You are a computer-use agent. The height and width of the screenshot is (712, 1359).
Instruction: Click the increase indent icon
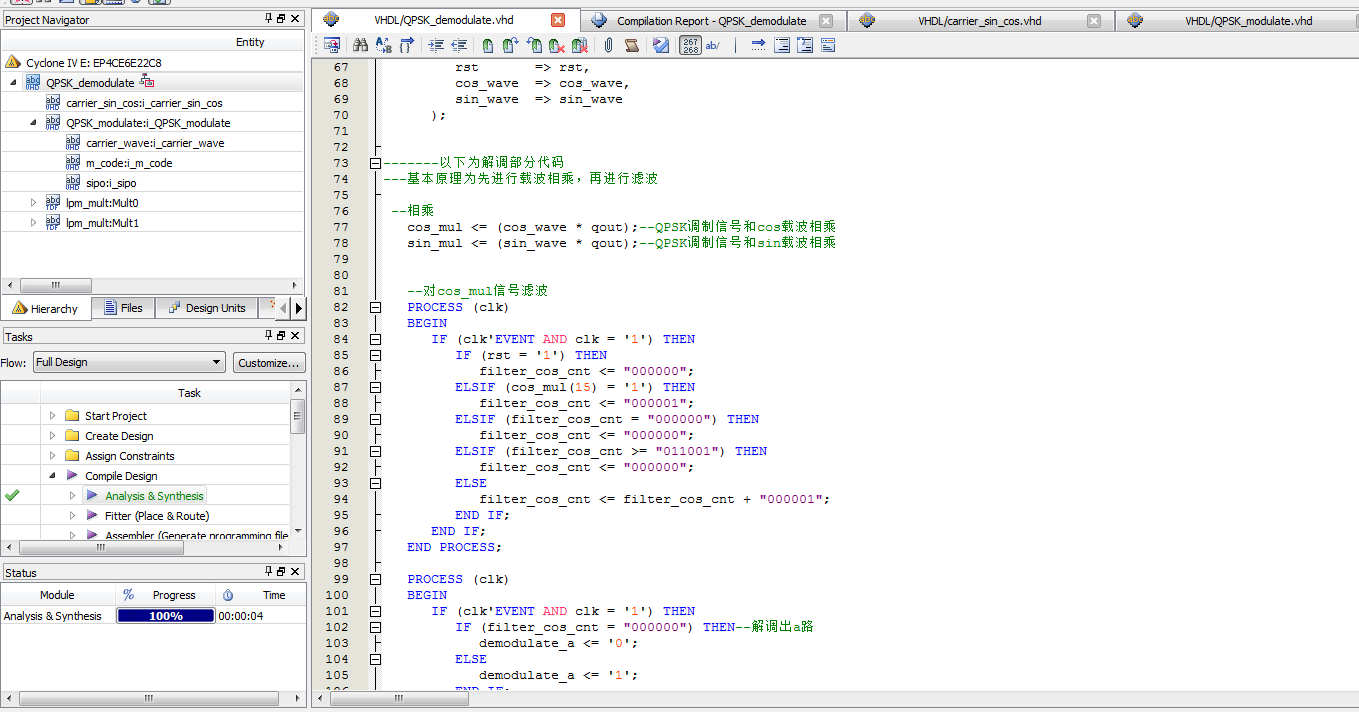pos(436,45)
